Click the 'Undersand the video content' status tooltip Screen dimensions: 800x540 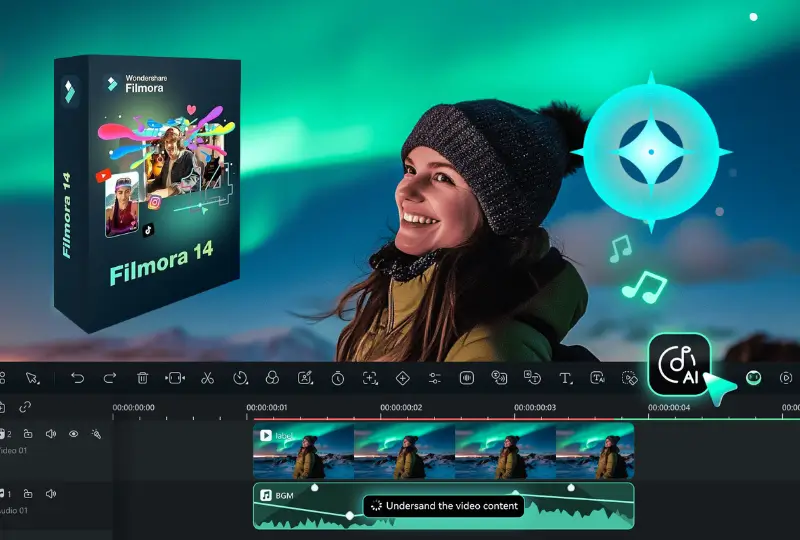[443, 506]
